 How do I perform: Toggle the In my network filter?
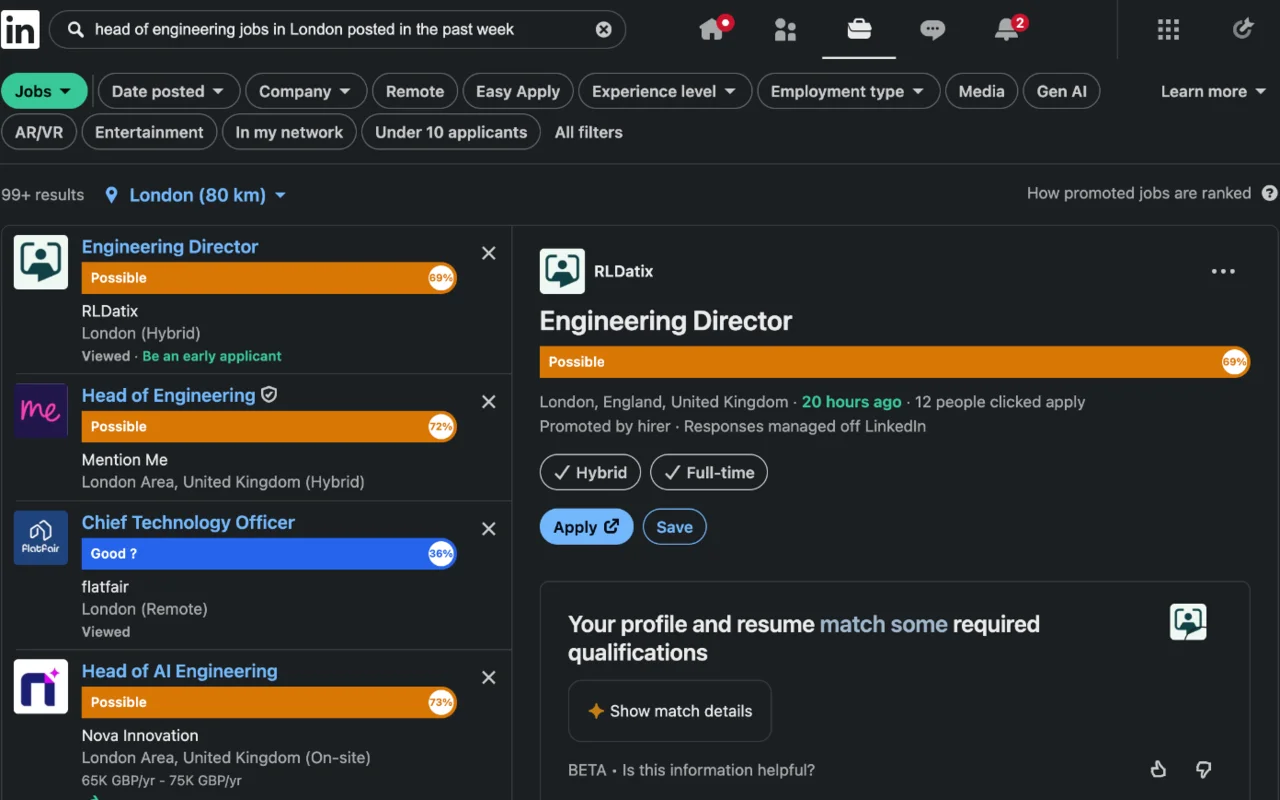(x=289, y=132)
